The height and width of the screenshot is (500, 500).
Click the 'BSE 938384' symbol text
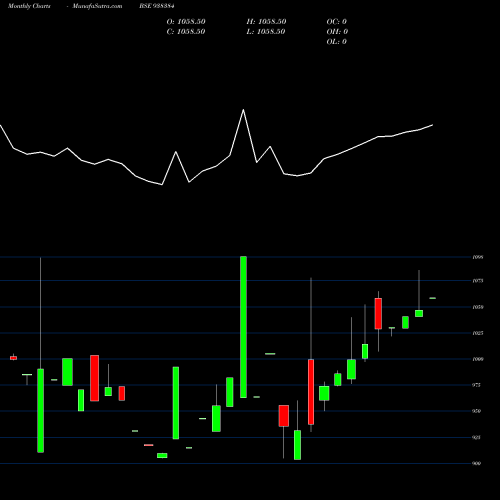[157, 6]
